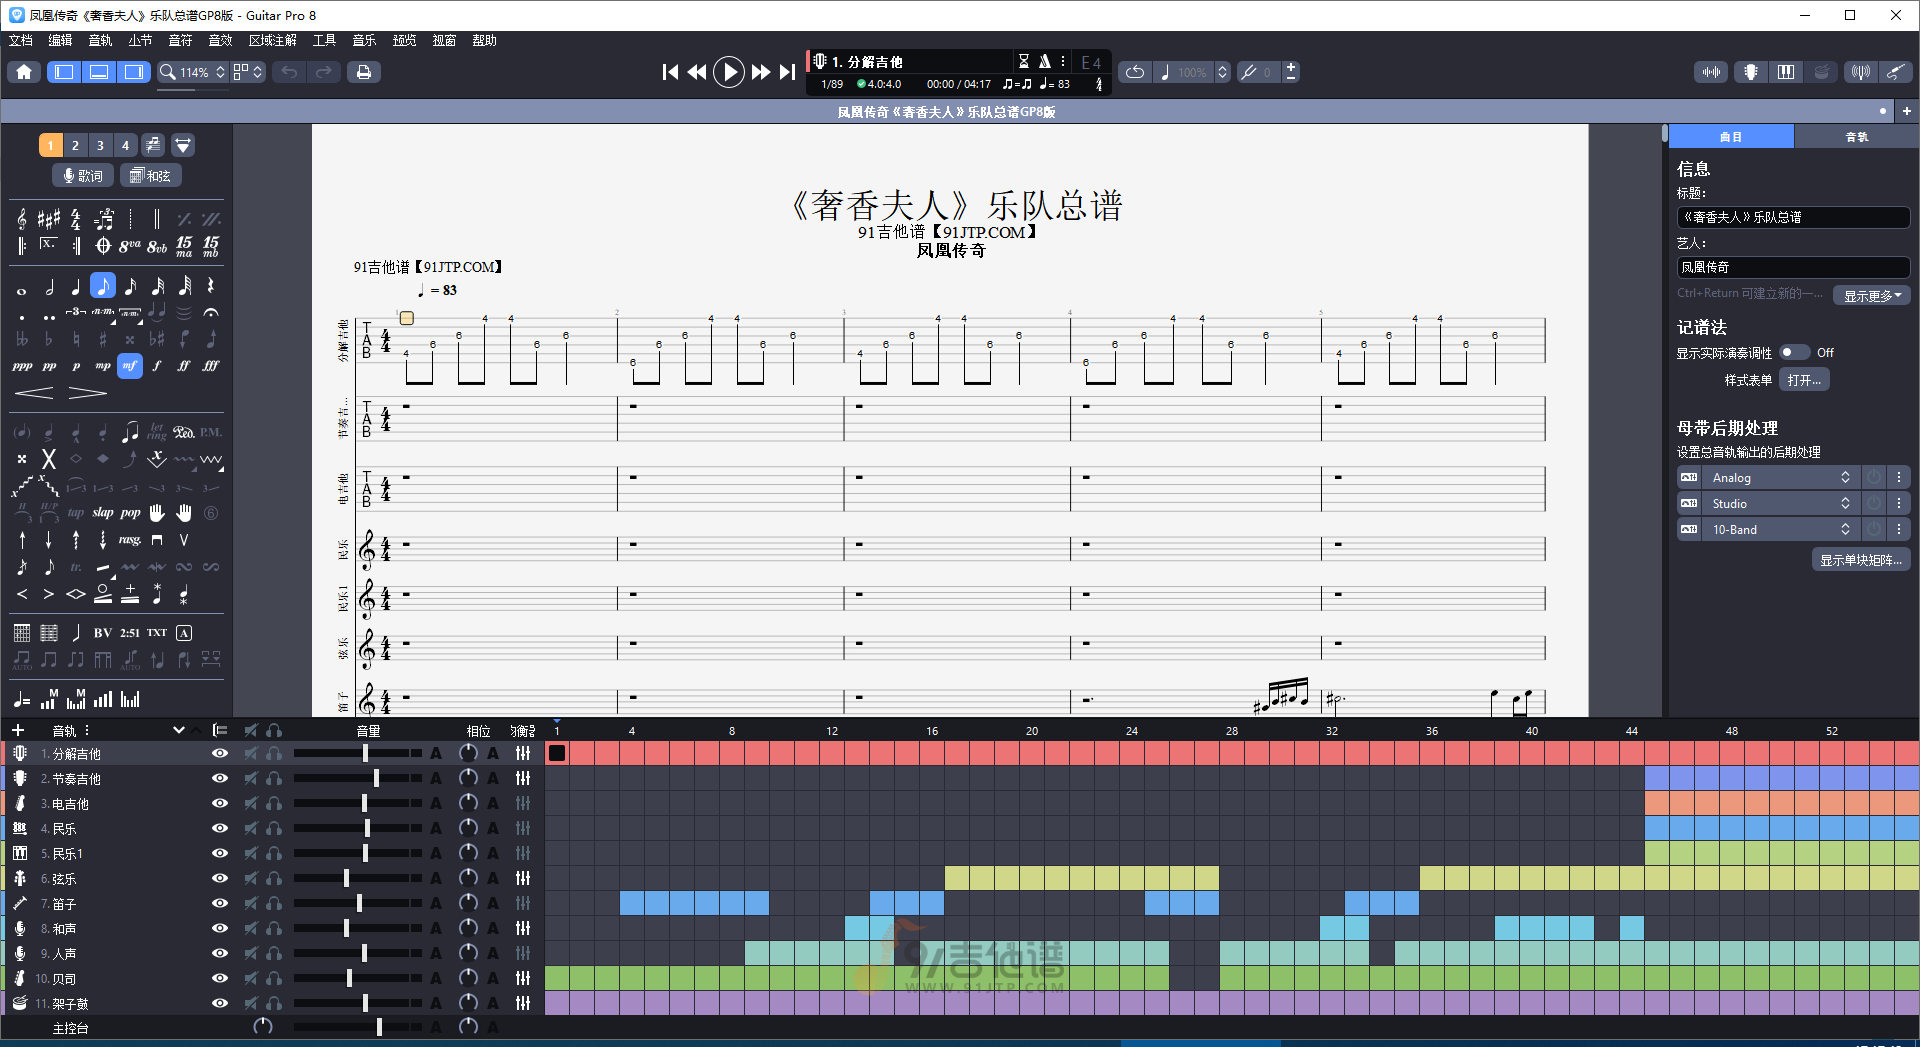Select the sixteenth note duration
Image resolution: width=1920 pixels, height=1047 pixels.
[x=130, y=287]
